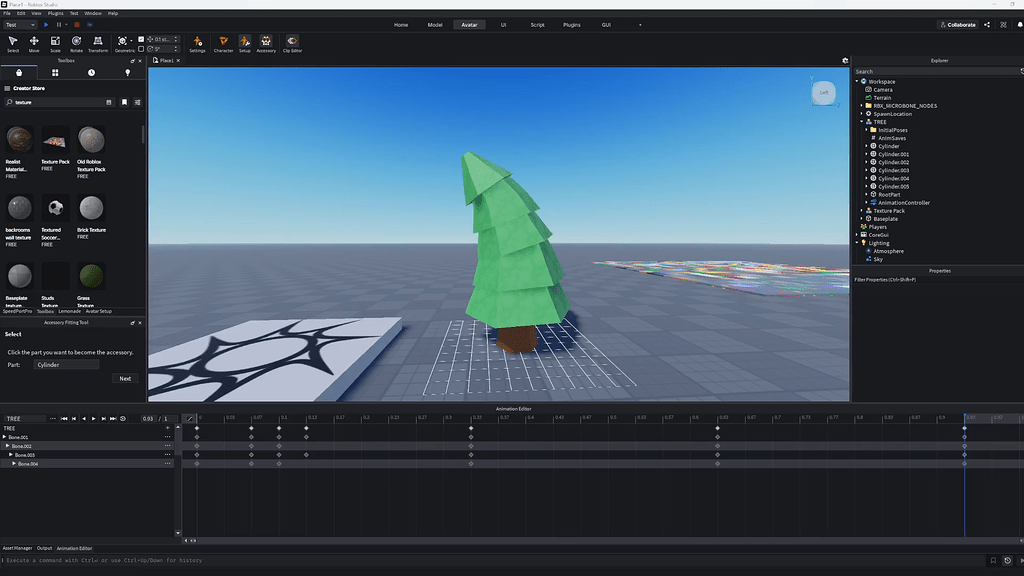This screenshot has width=1024, height=576.
Task: Click the view selector cube labeled Left
Action: [824, 93]
